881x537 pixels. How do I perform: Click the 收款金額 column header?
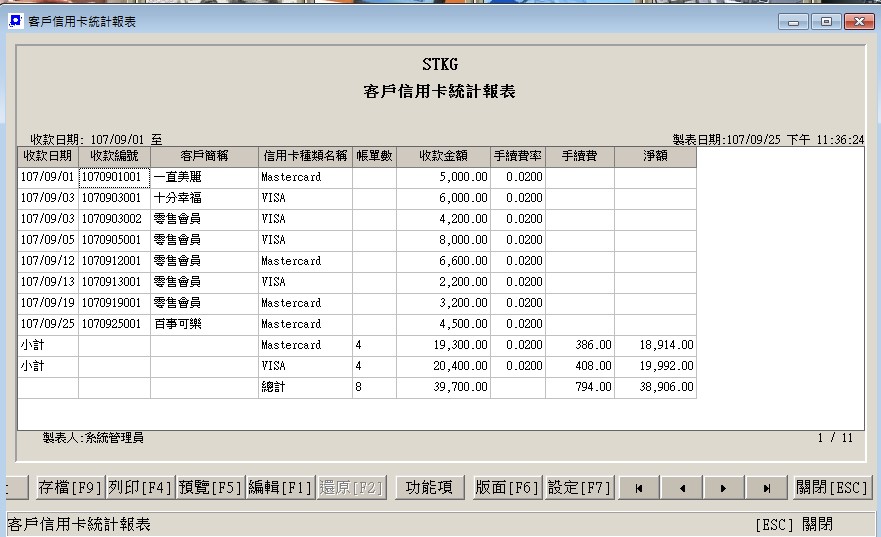(443, 156)
